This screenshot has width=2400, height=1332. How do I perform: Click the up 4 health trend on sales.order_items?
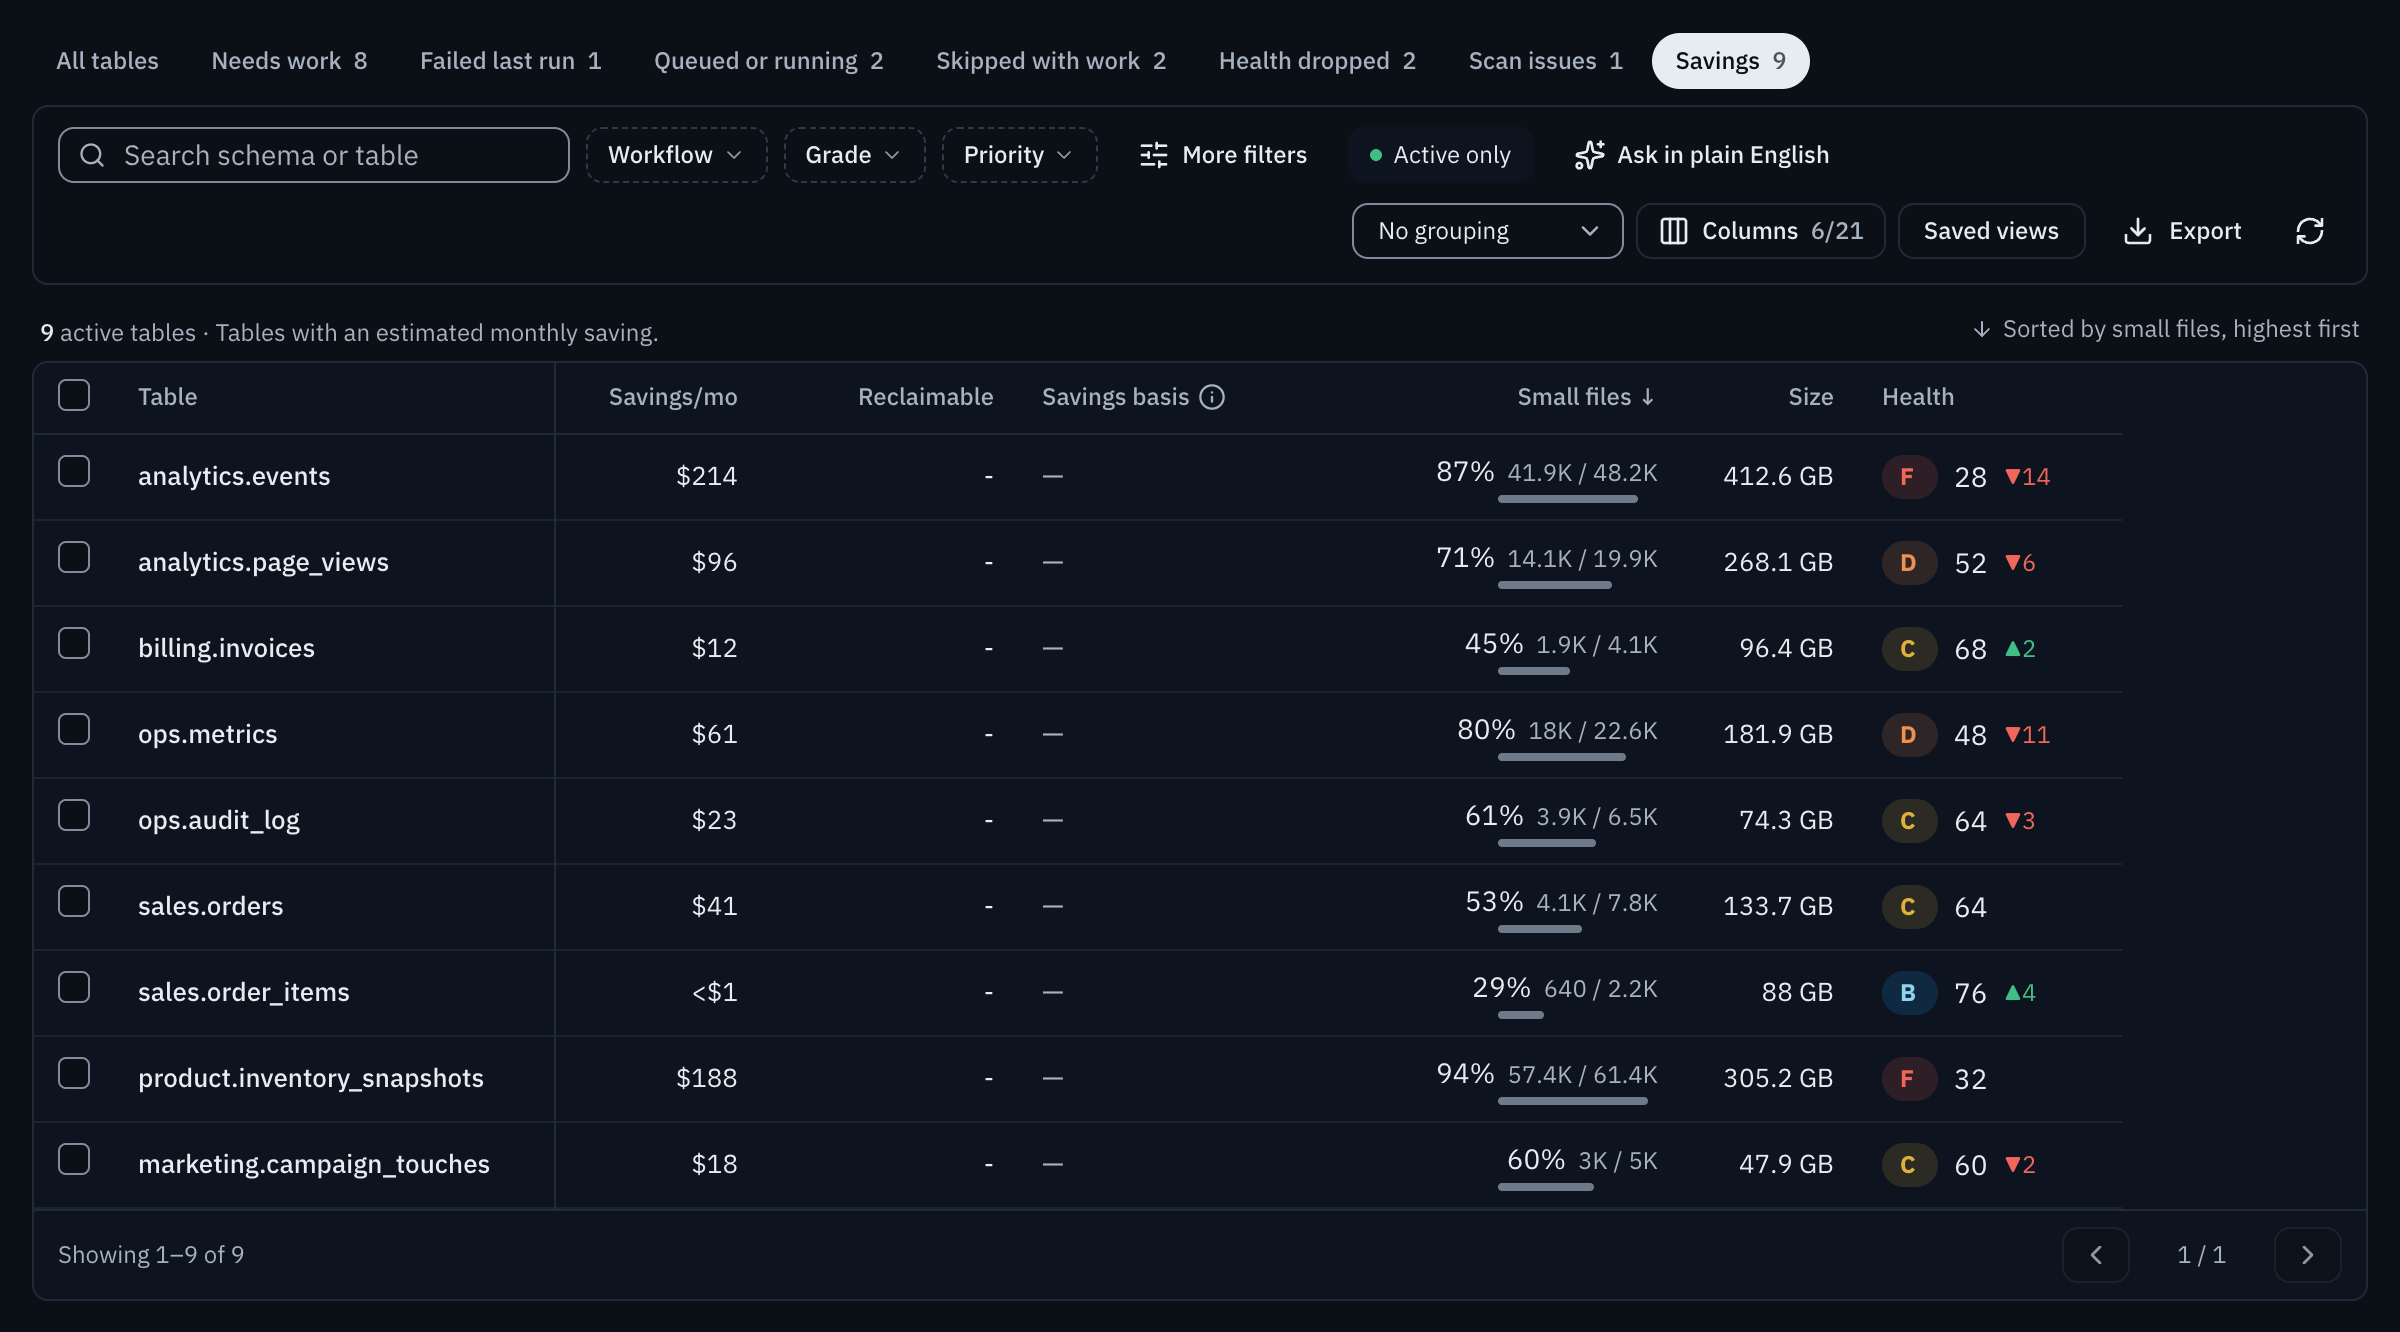[x=2020, y=993]
